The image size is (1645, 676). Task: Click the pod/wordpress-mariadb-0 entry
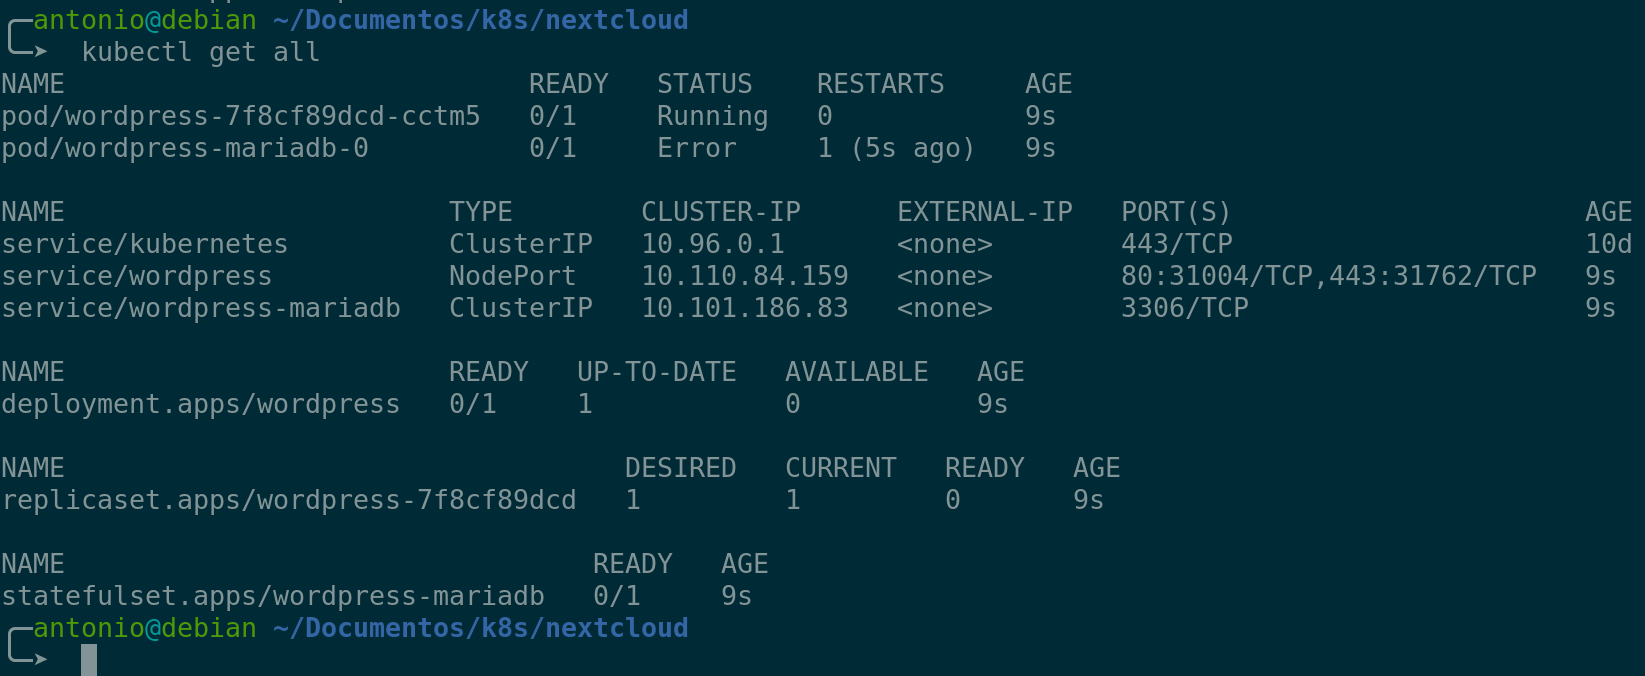click(x=185, y=148)
